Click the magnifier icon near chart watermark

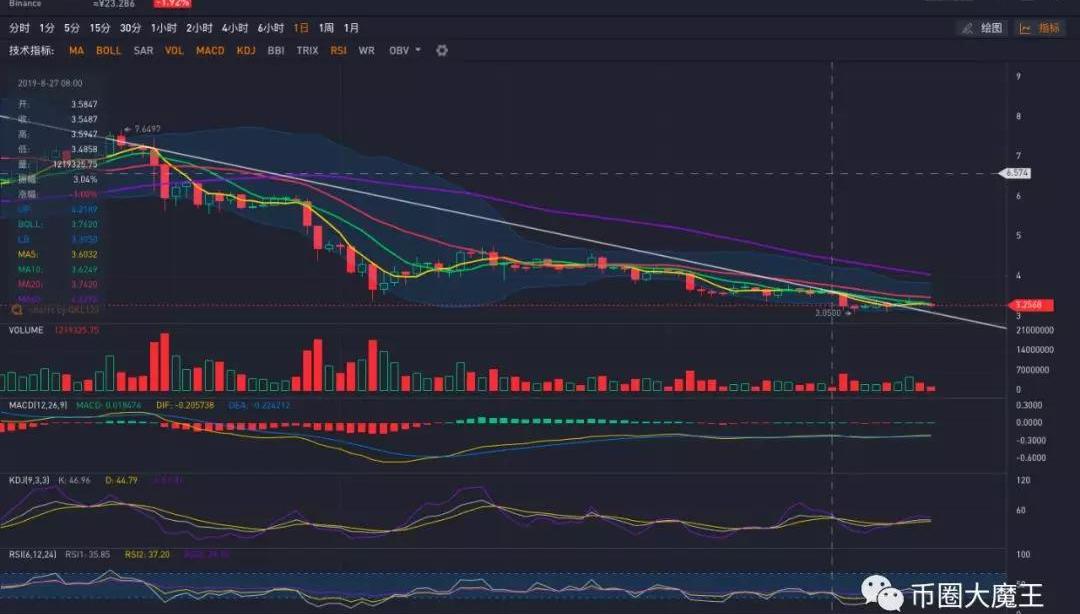pyautogui.click(x=18, y=310)
